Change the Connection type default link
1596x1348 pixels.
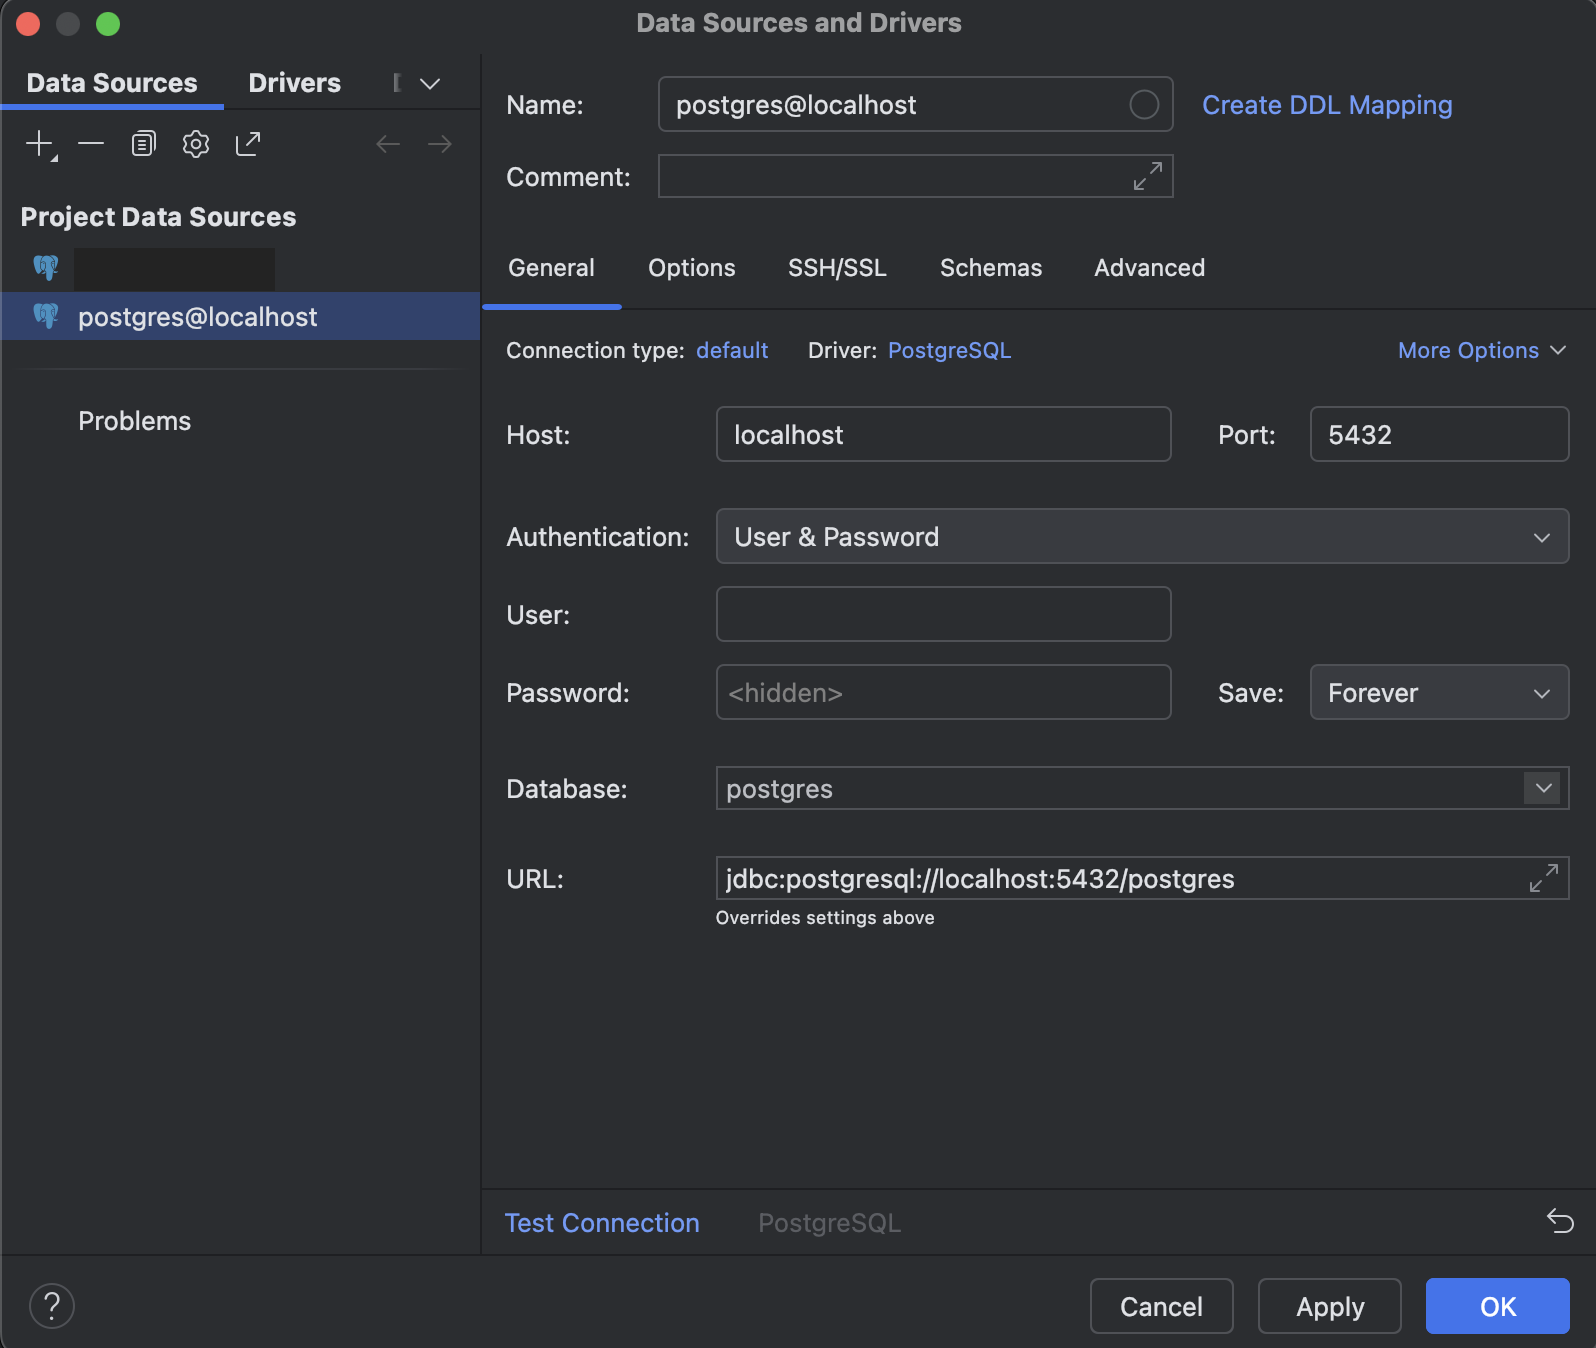732,350
